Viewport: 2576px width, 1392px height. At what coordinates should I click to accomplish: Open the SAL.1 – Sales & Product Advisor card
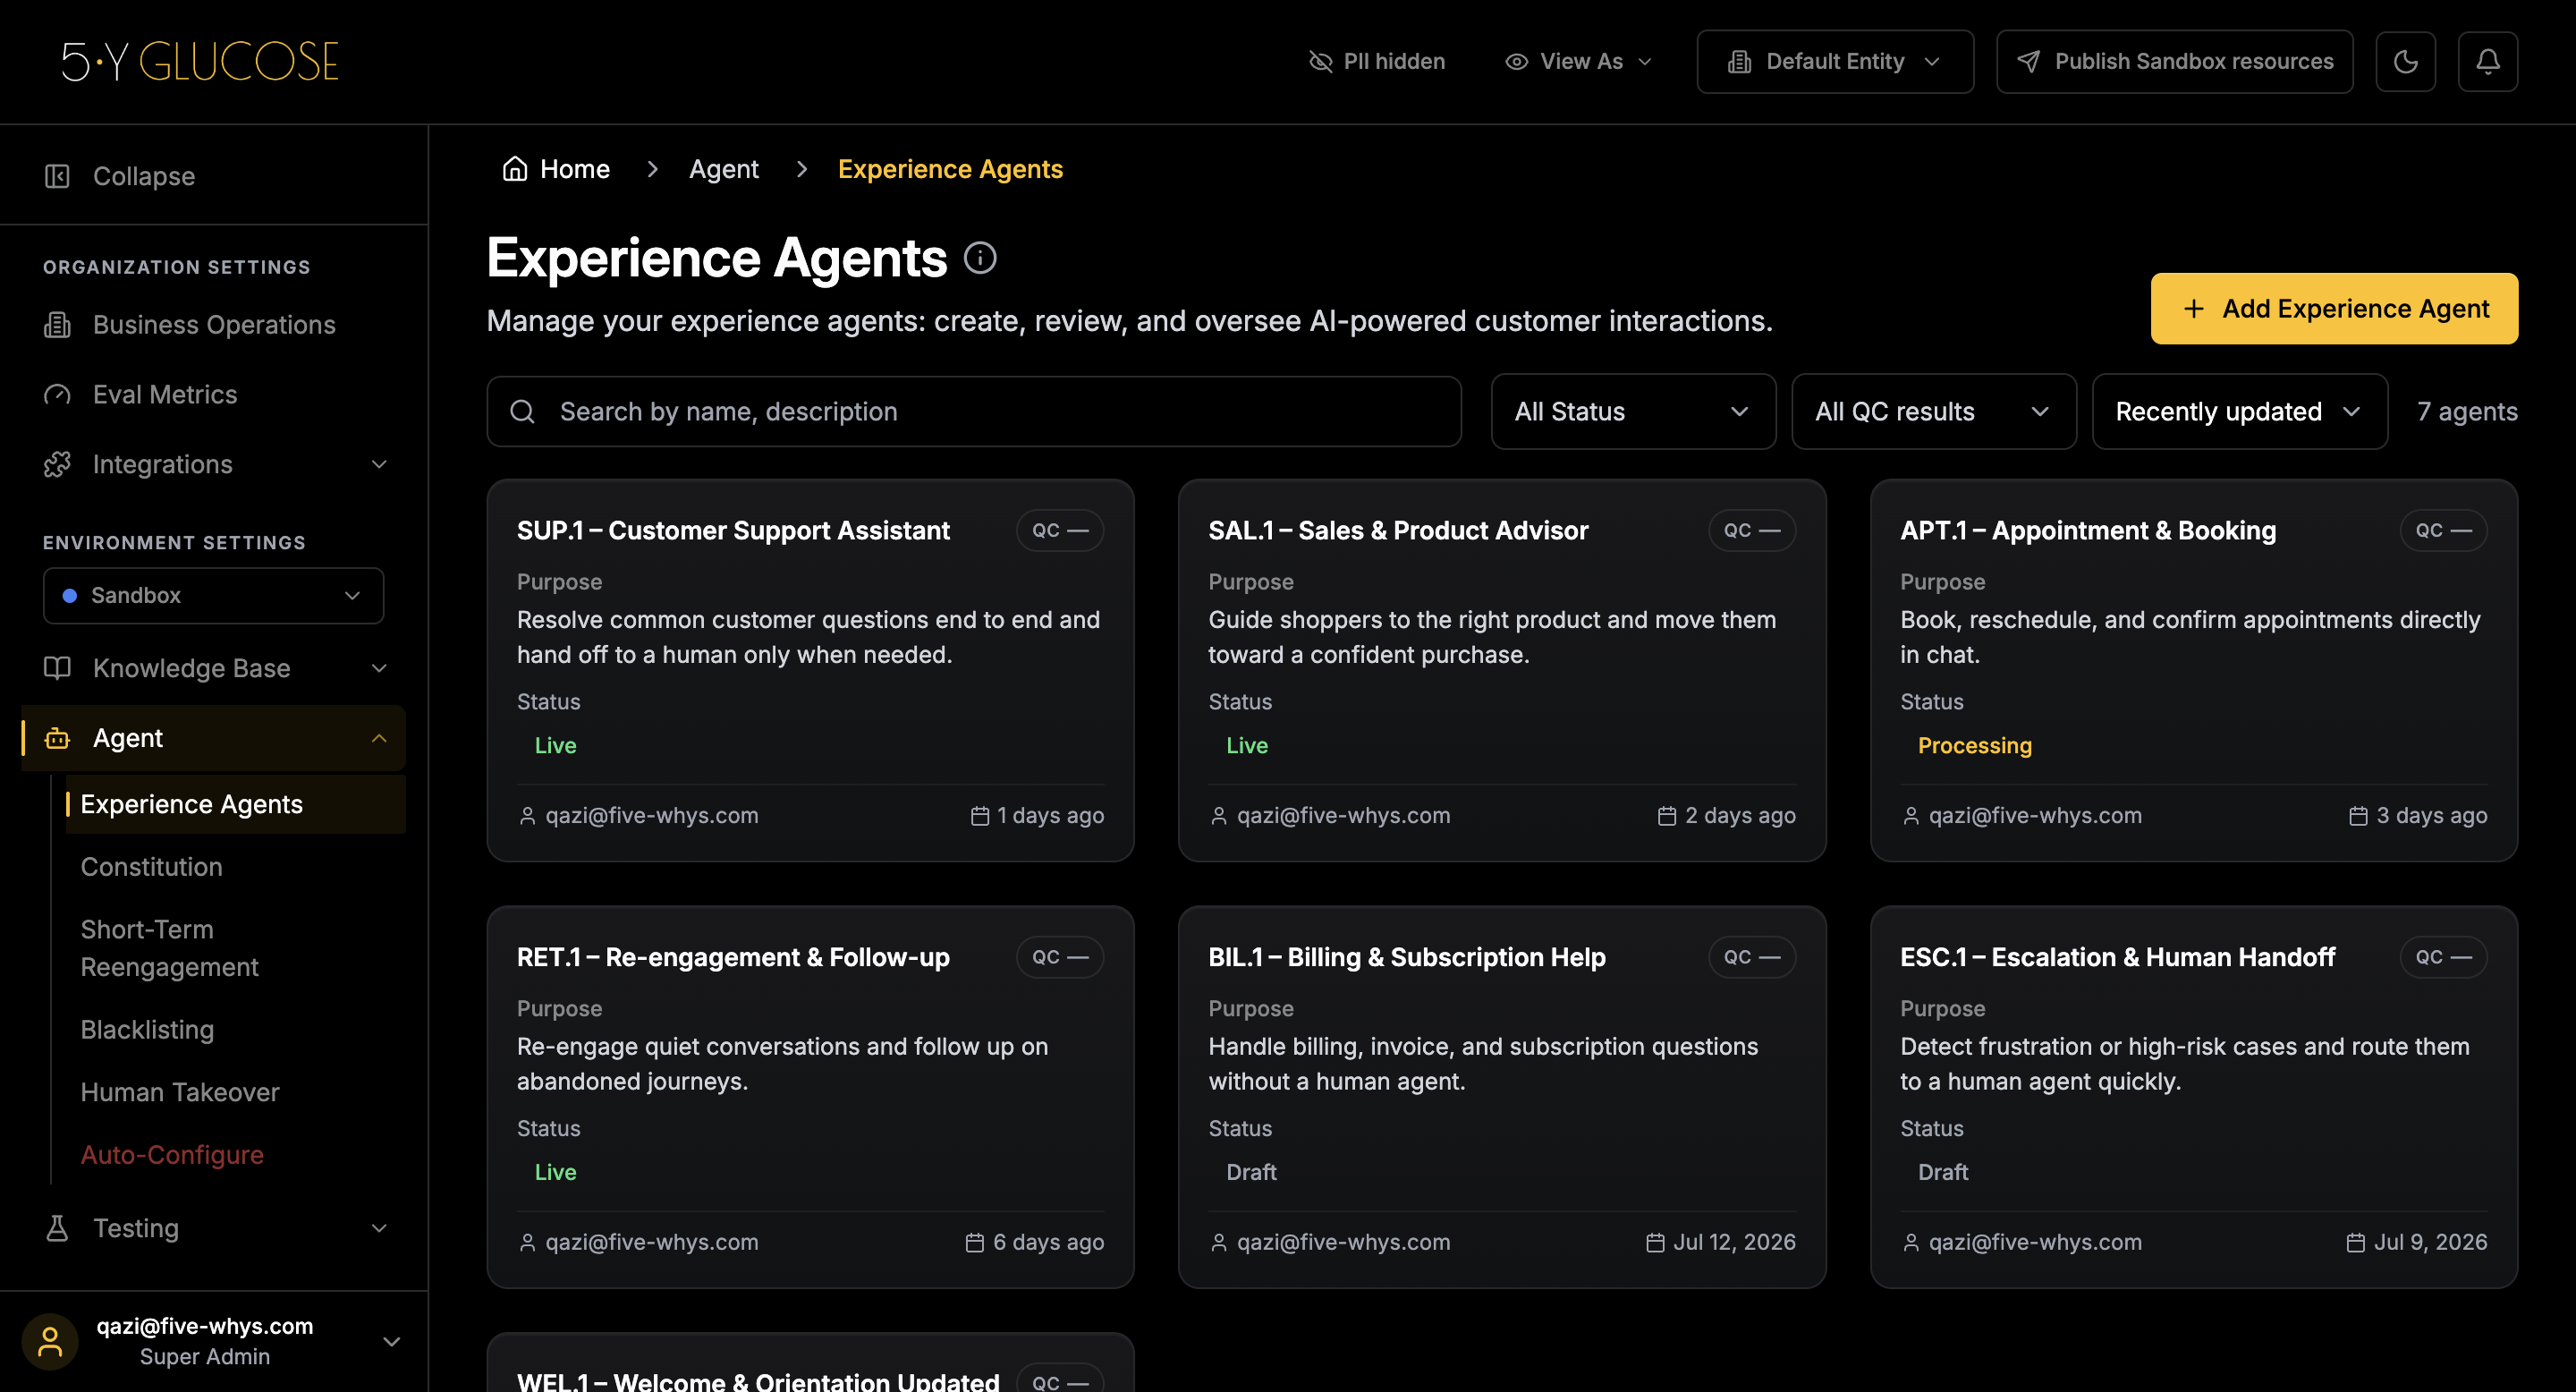1501,670
